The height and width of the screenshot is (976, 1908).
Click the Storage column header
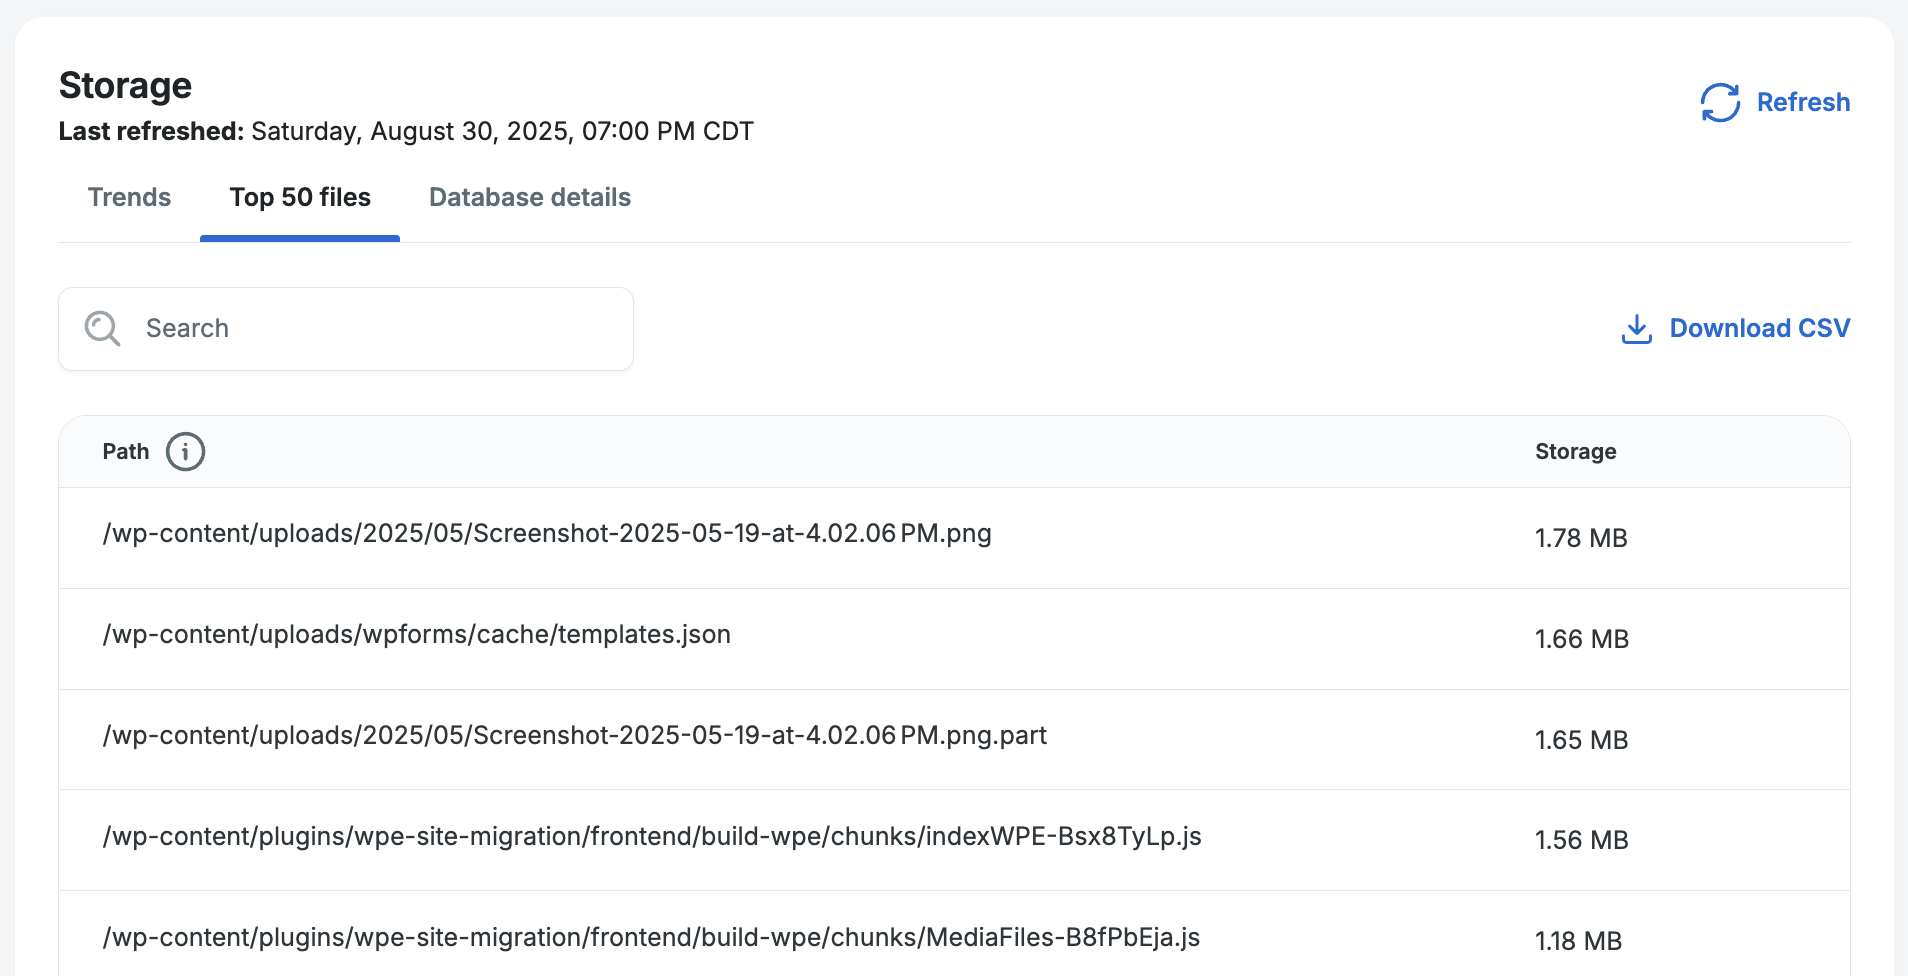click(x=1575, y=452)
